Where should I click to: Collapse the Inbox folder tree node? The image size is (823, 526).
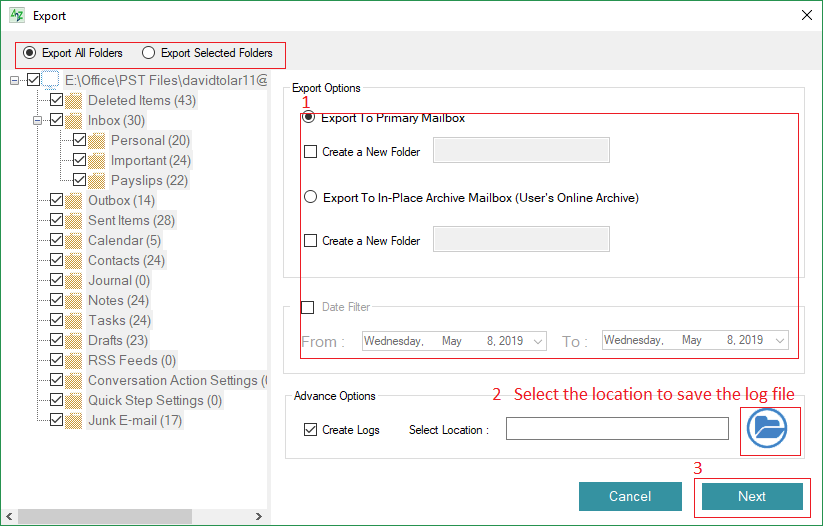click(x=38, y=121)
